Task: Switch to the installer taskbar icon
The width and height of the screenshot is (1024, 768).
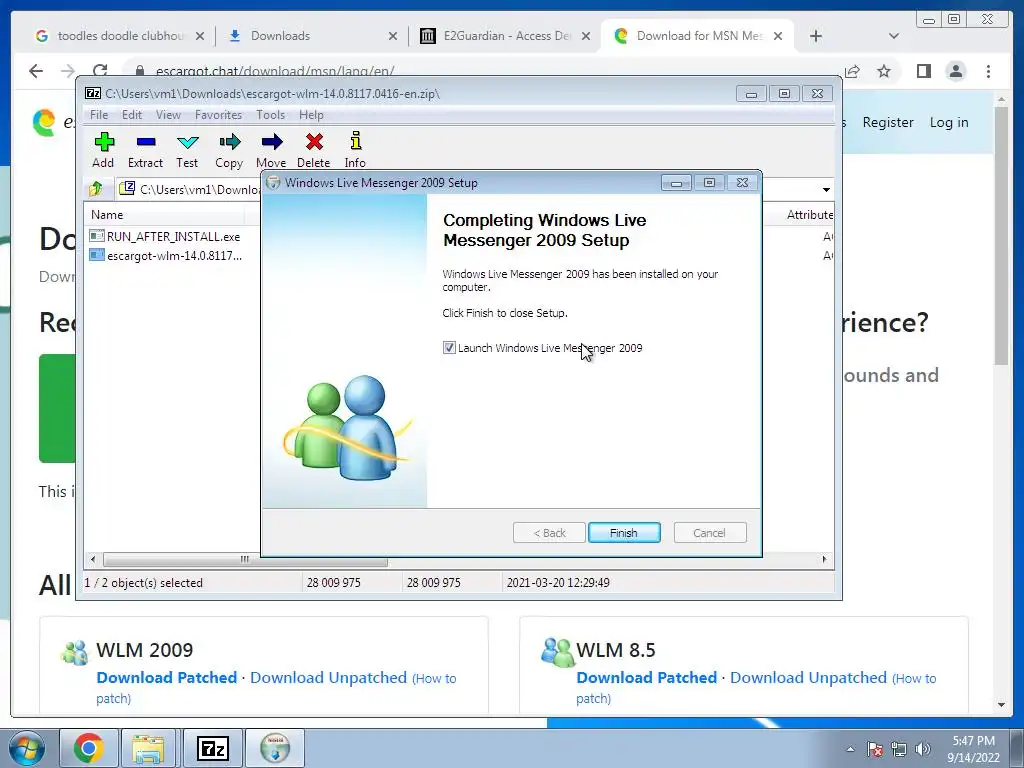Action: [x=275, y=748]
